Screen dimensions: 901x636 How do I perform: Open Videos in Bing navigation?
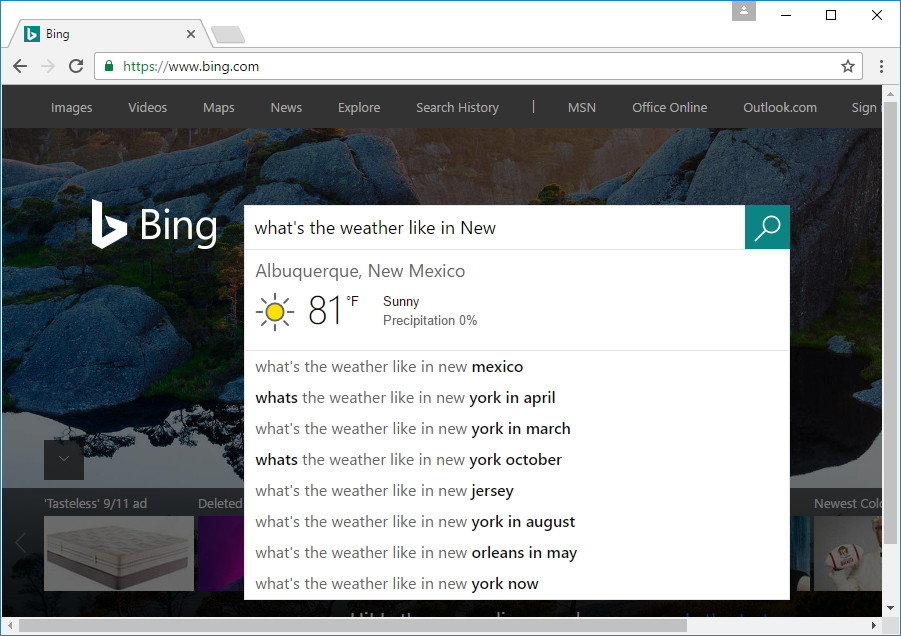click(148, 107)
